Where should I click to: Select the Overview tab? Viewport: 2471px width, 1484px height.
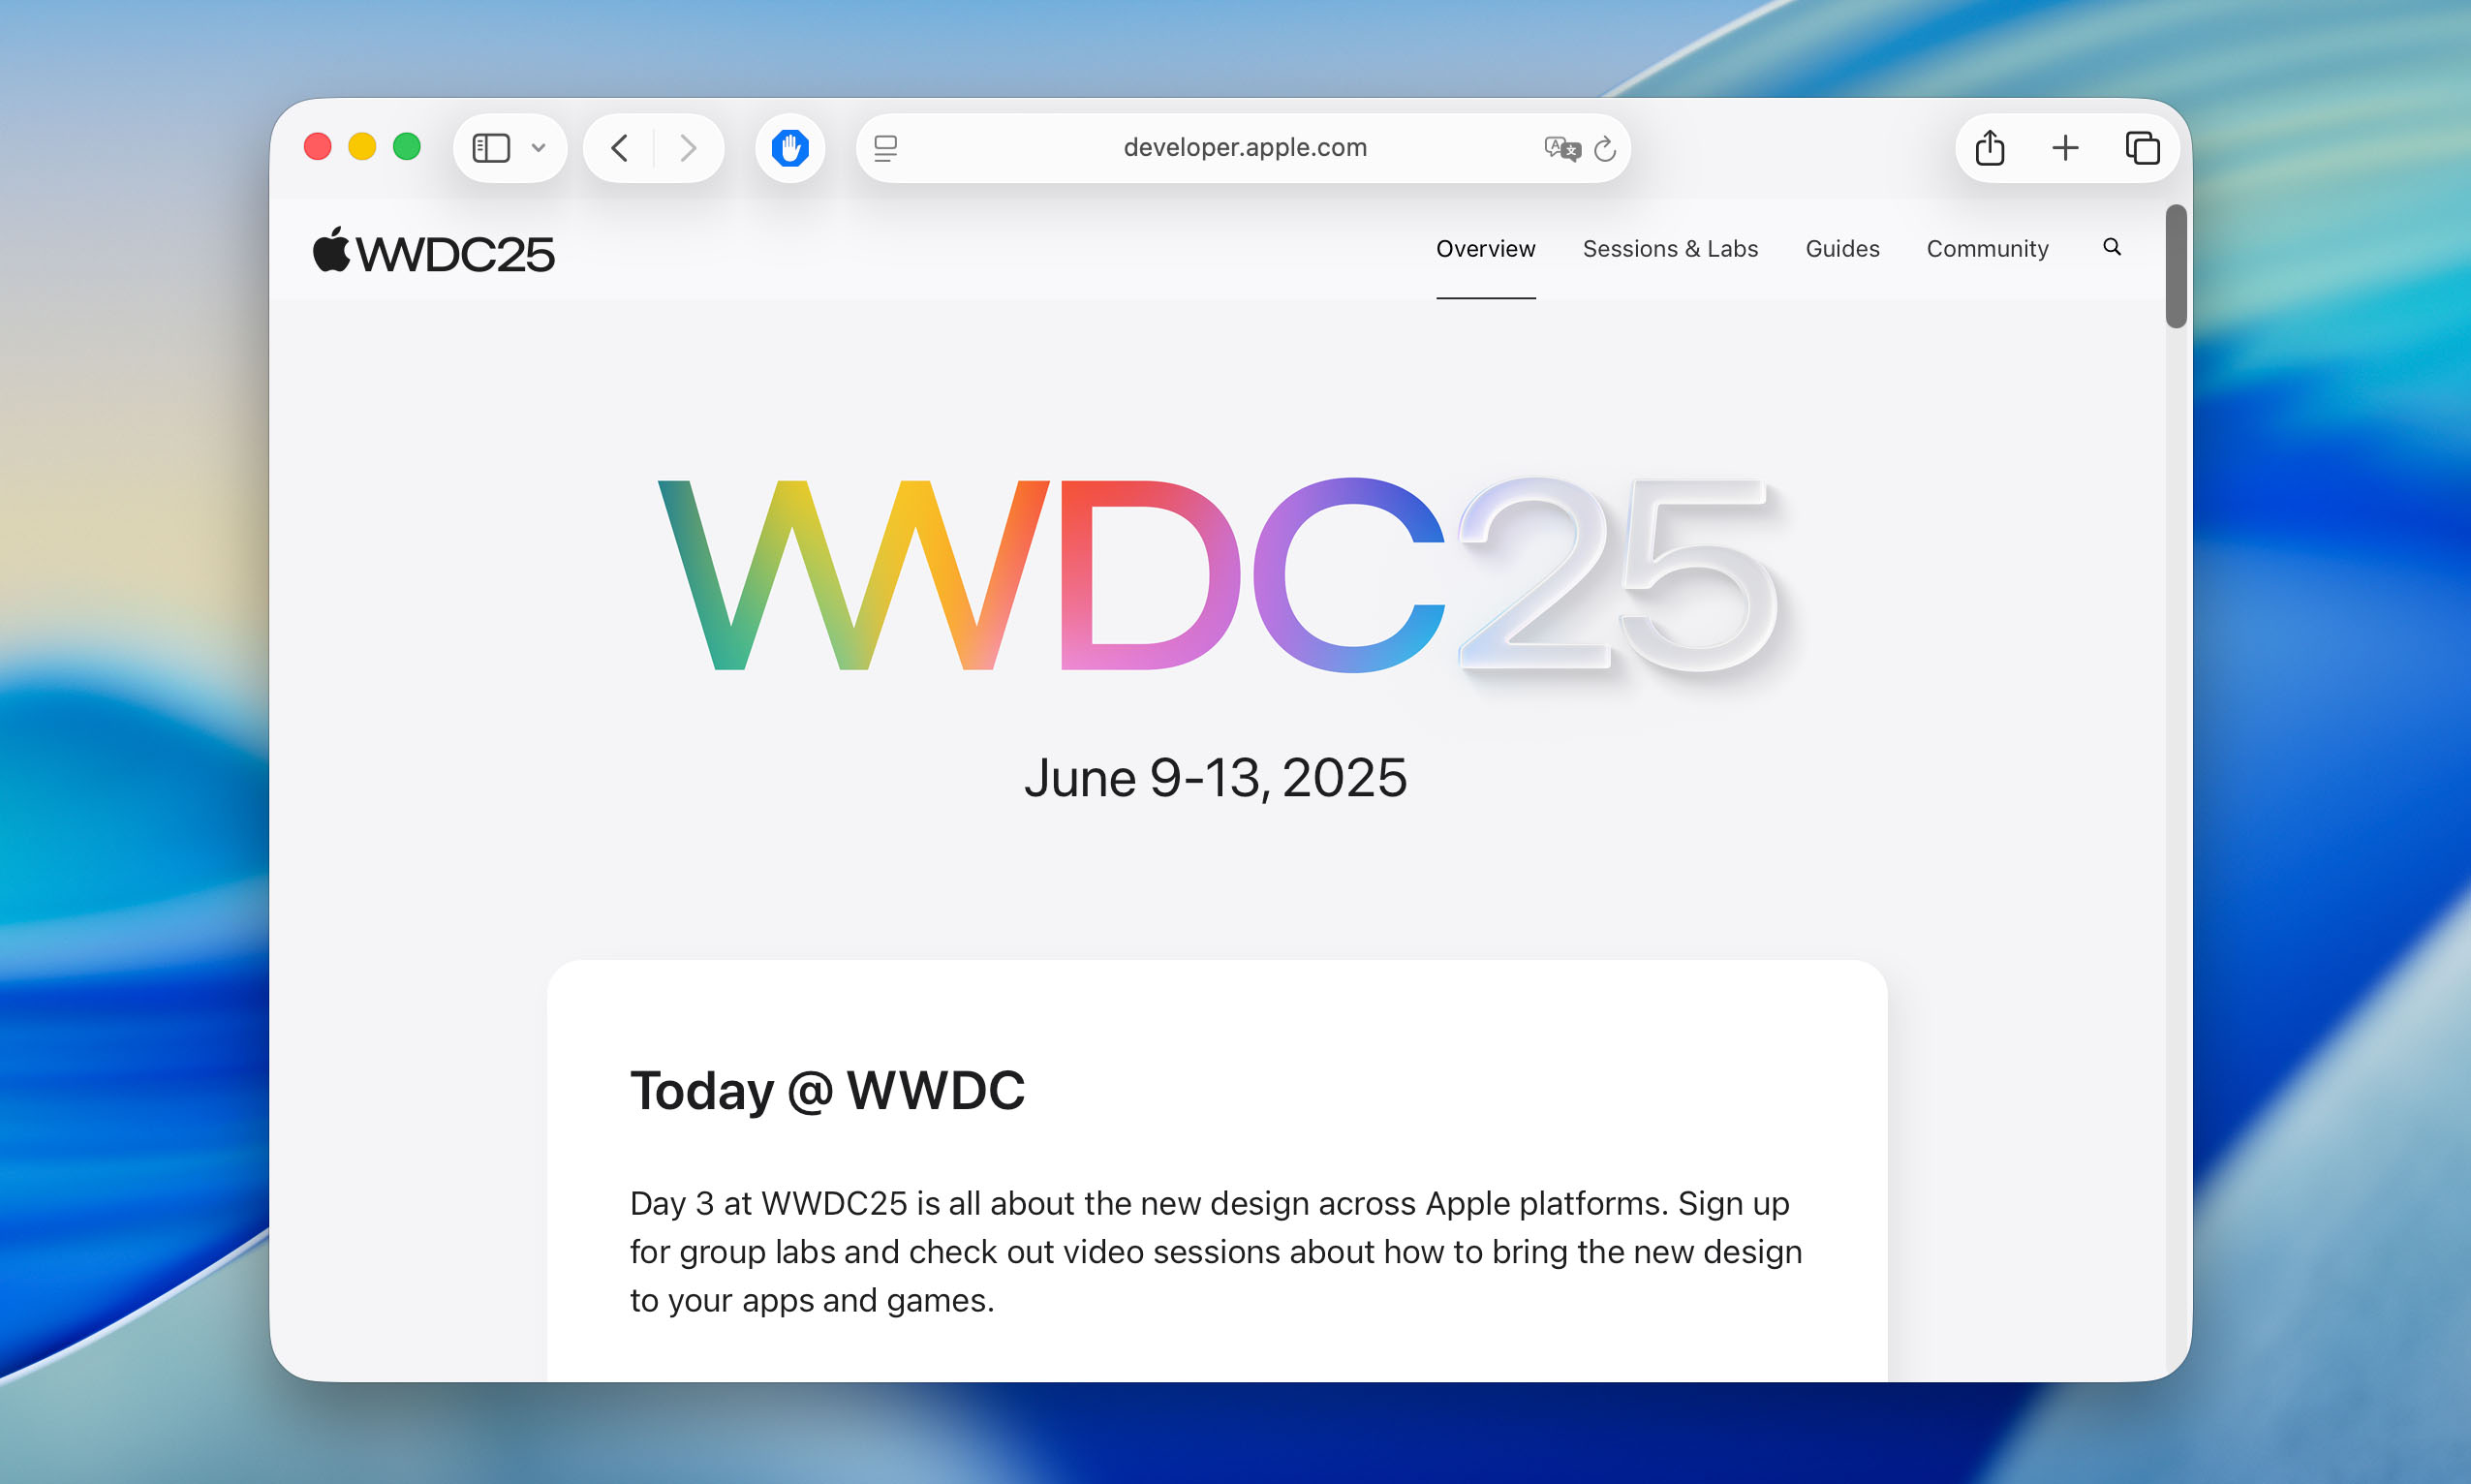[1485, 249]
